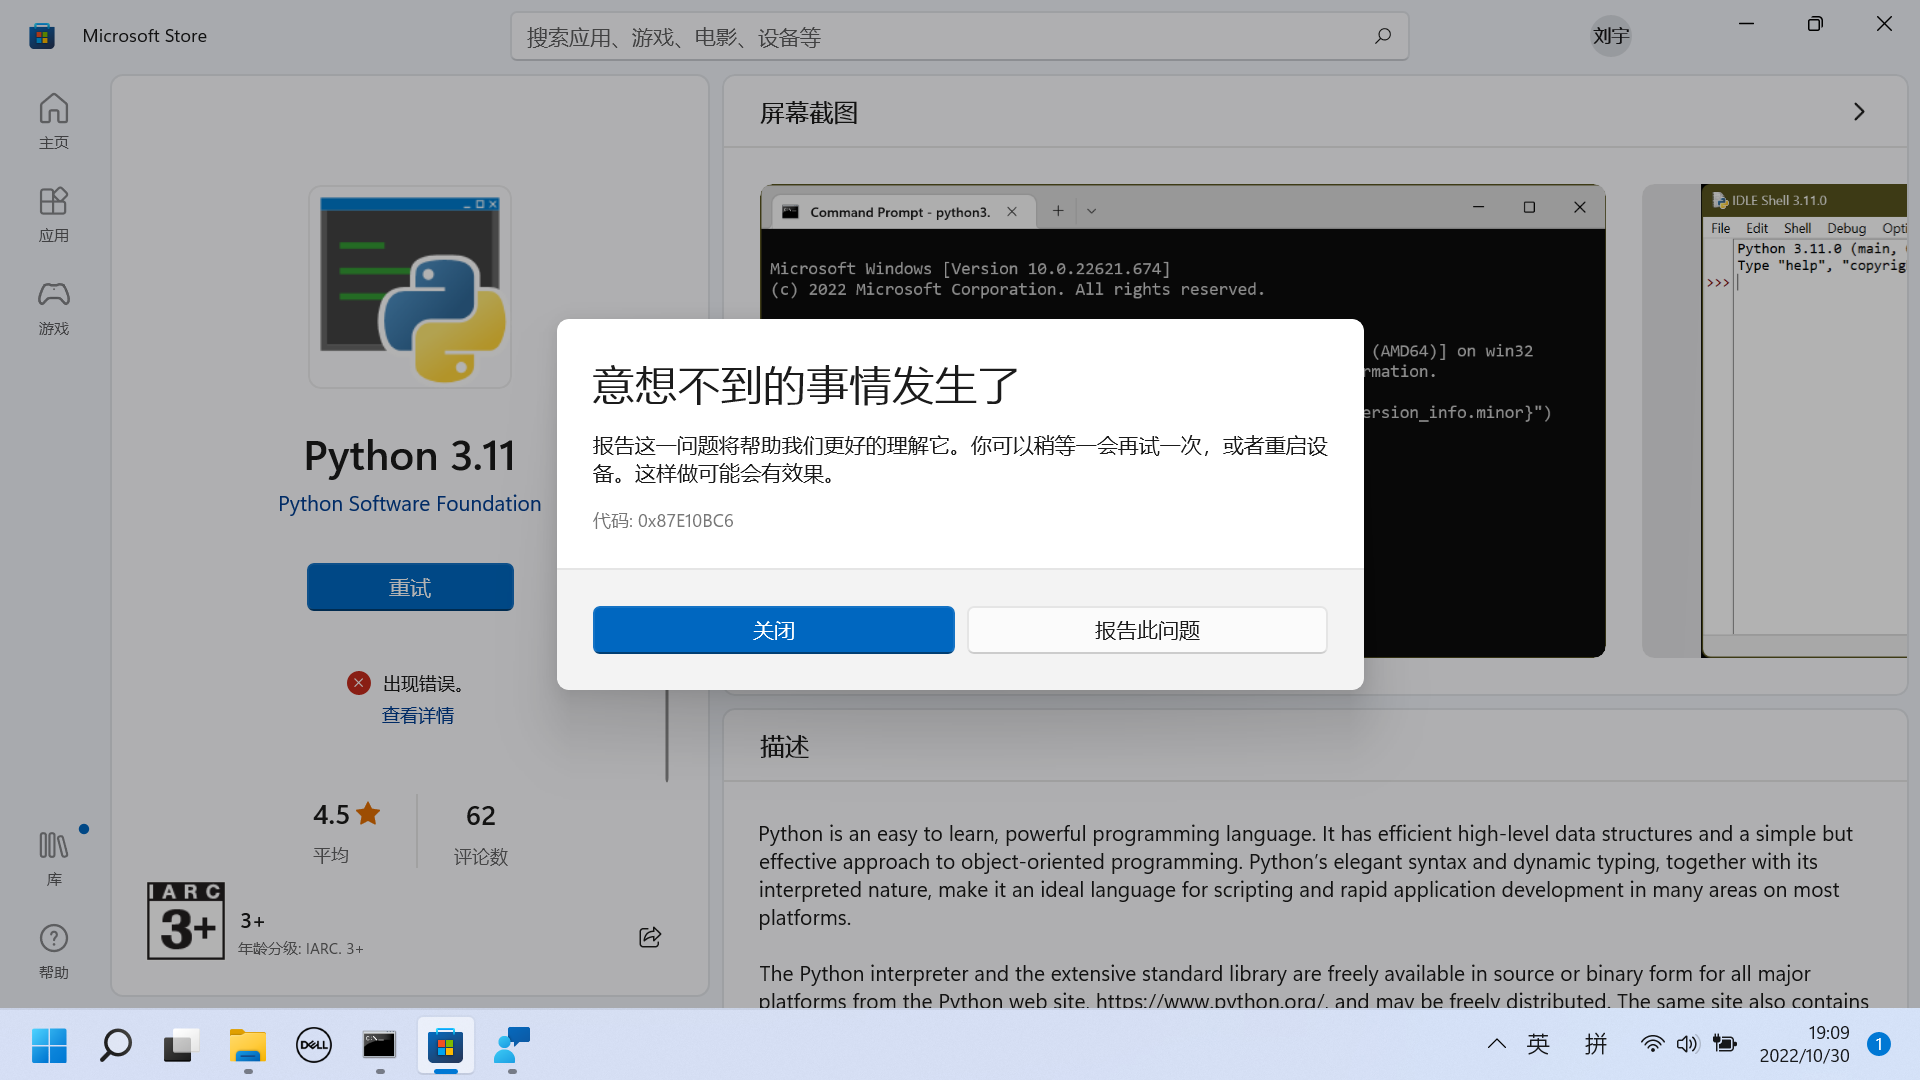Minimize the Microsoft Store window
1920x1080 pixels.
pyautogui.click(x=1747, y=23)
